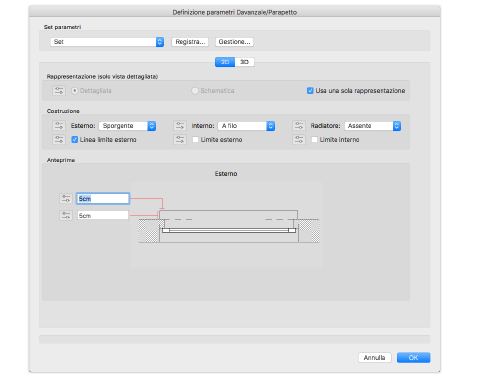Click the dialog title Definizione parametri Davanzale/Parapetto

click(235, 12)
